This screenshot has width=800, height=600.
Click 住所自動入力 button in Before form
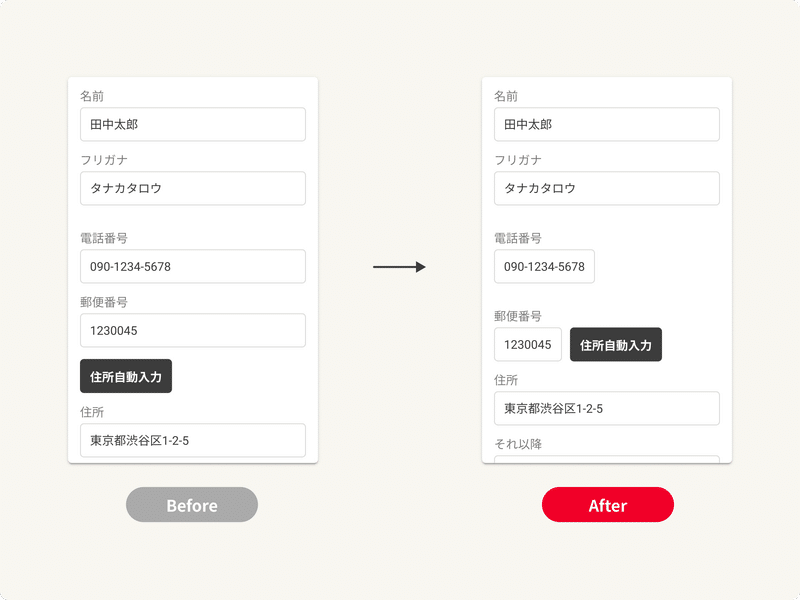[126, 376]
